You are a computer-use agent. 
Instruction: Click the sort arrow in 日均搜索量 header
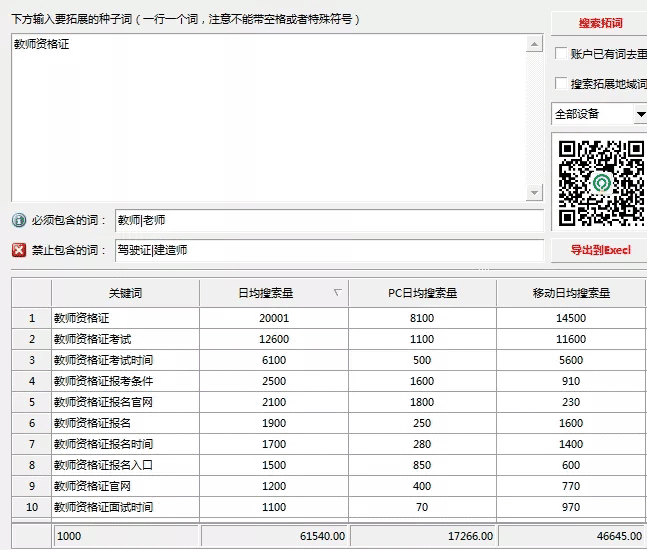point(337,293)
